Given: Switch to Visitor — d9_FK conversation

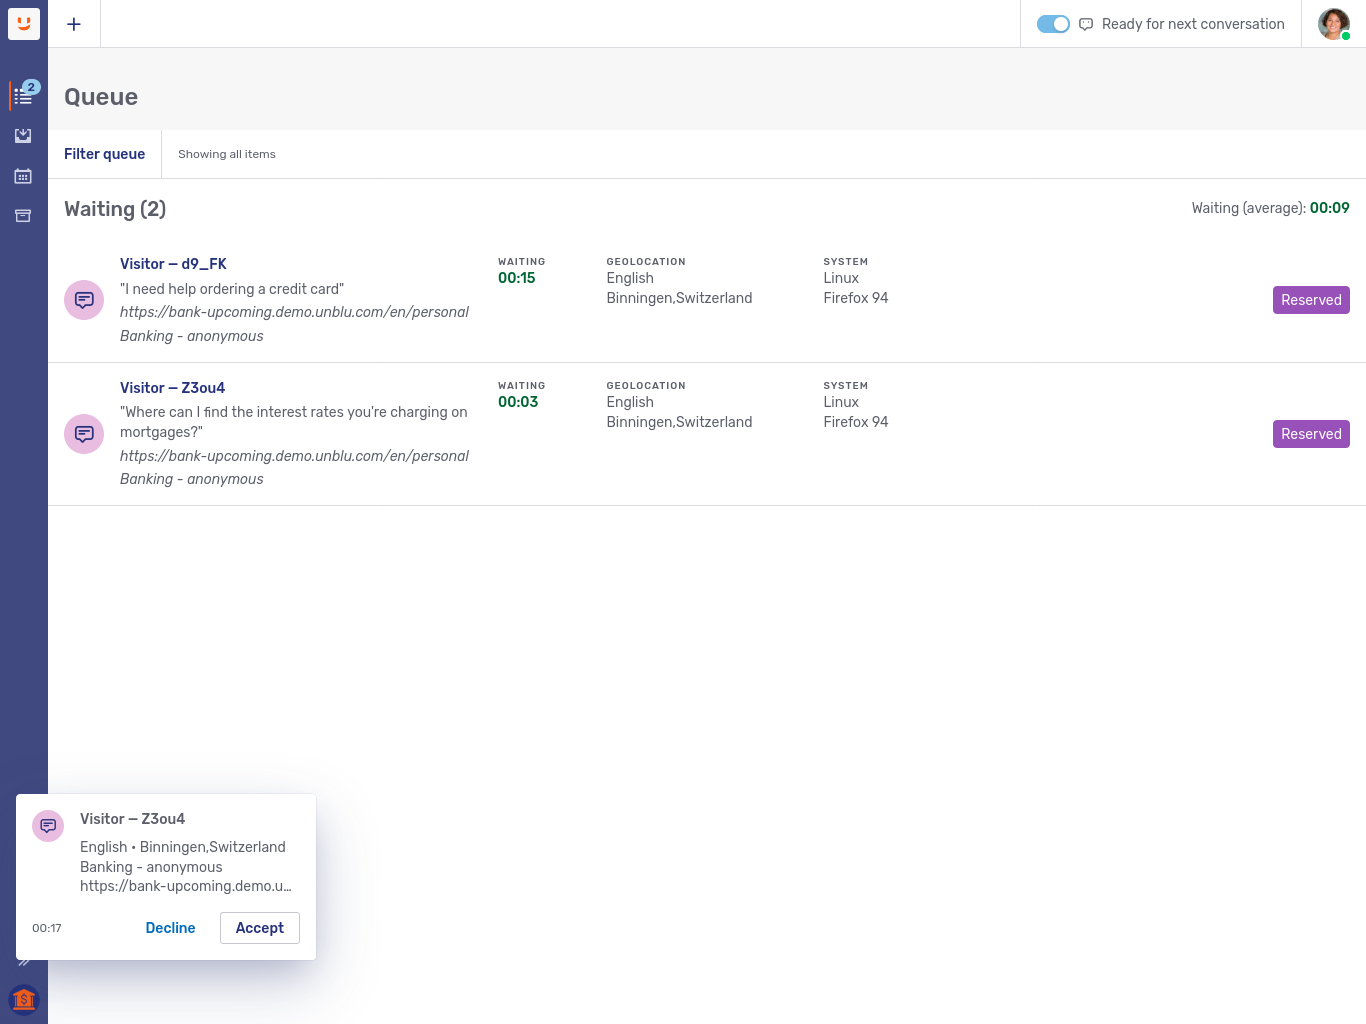Looking at the screenshot, I should pos(173,264).
